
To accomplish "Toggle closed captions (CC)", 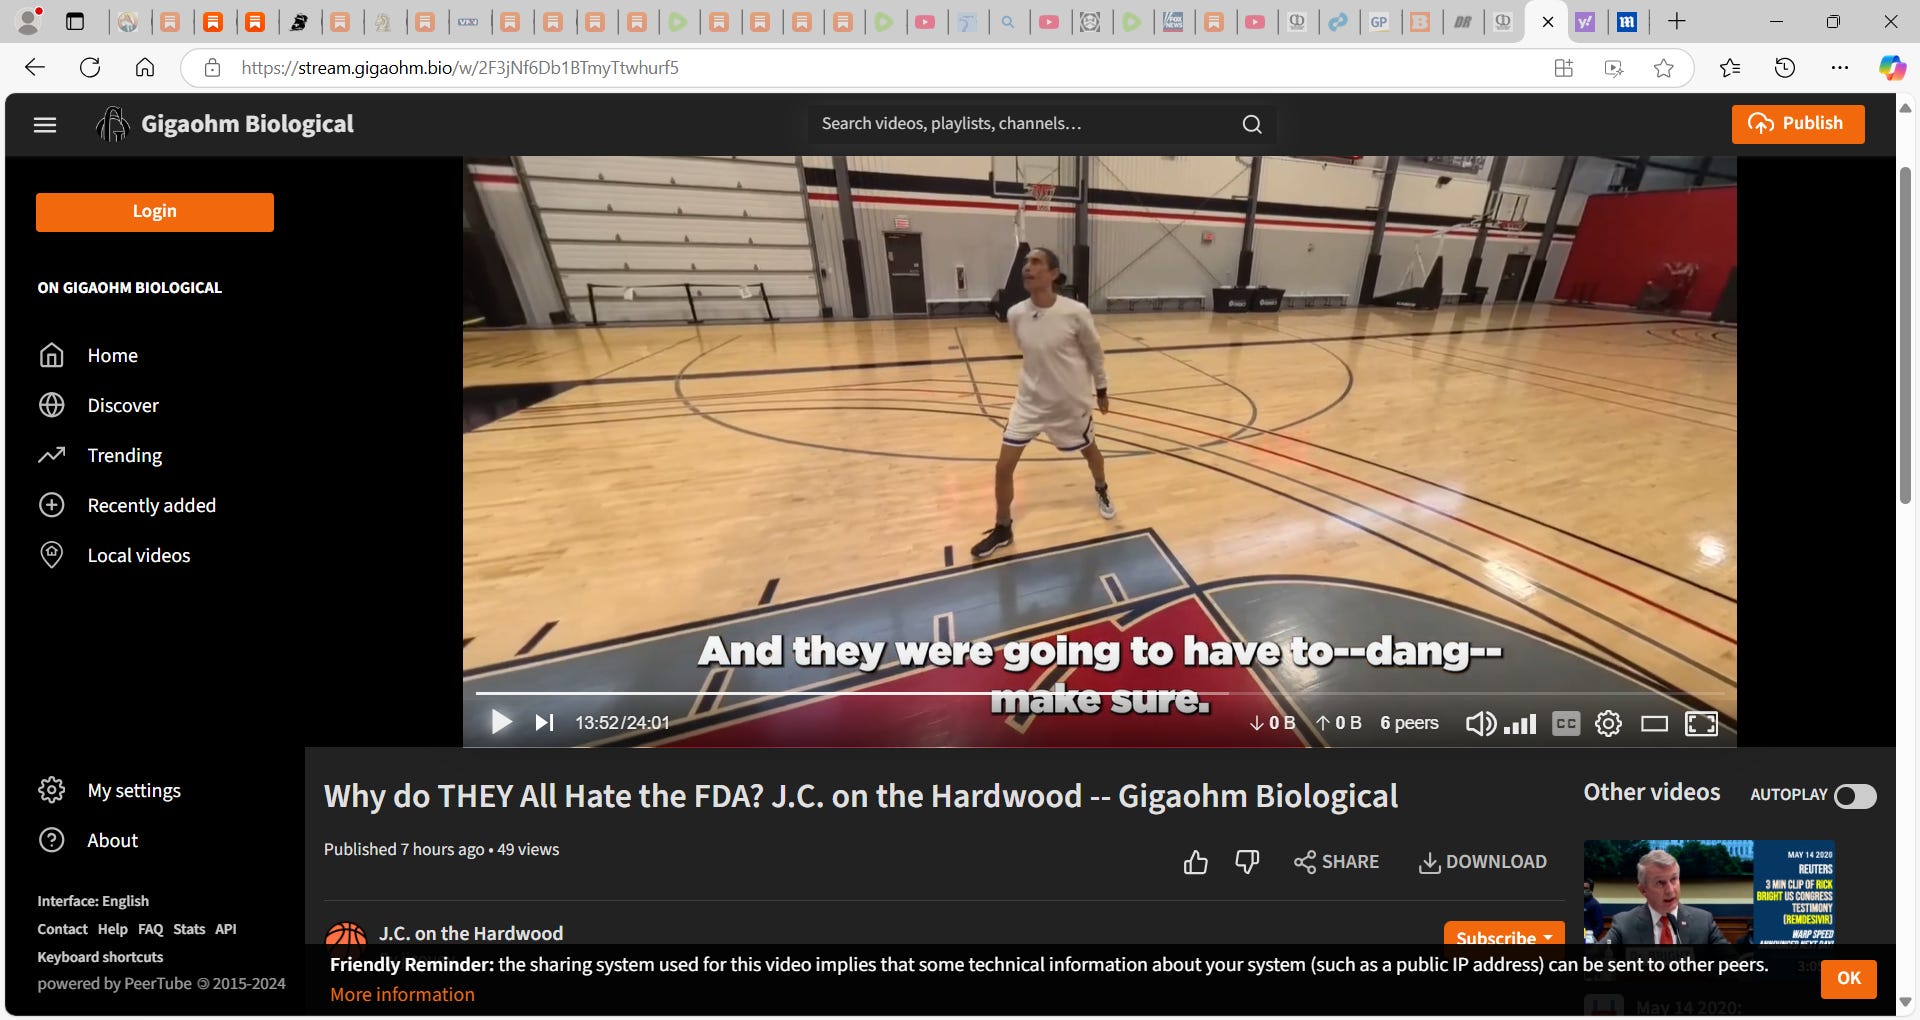I will [x=1566, y=723].
